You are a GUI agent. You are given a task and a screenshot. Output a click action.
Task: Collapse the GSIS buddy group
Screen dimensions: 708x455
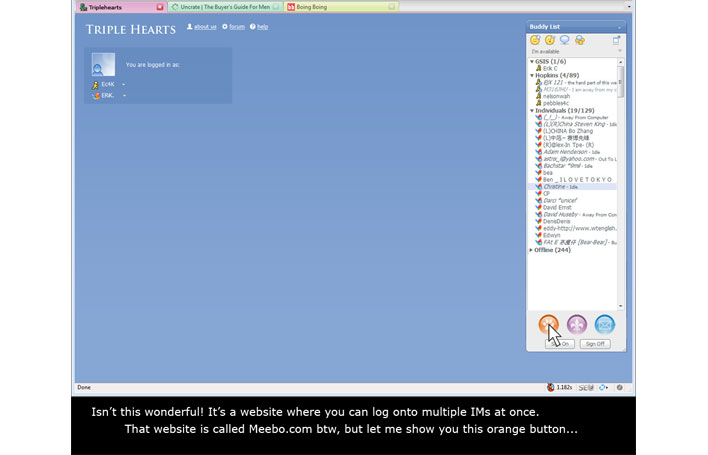[x=532, y=62]
